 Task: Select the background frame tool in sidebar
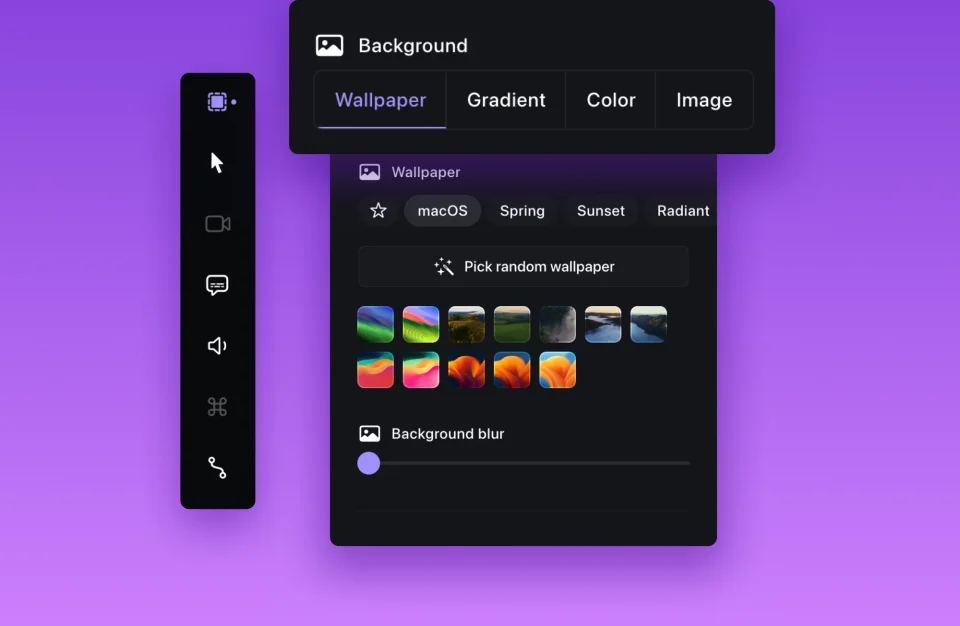point(217,102)
